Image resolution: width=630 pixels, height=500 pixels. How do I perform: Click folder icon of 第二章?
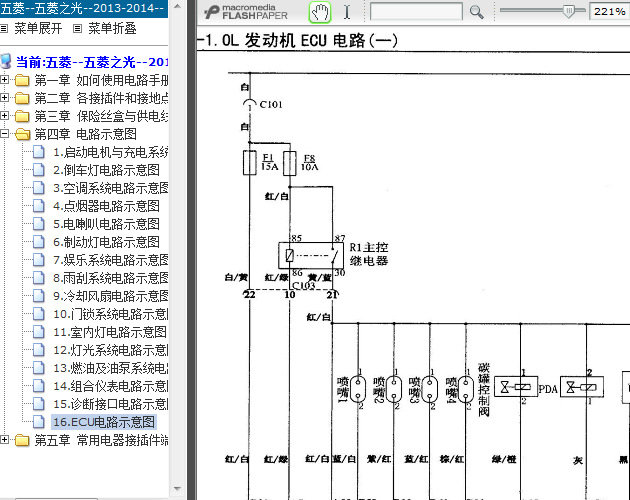tap(22, 98)
